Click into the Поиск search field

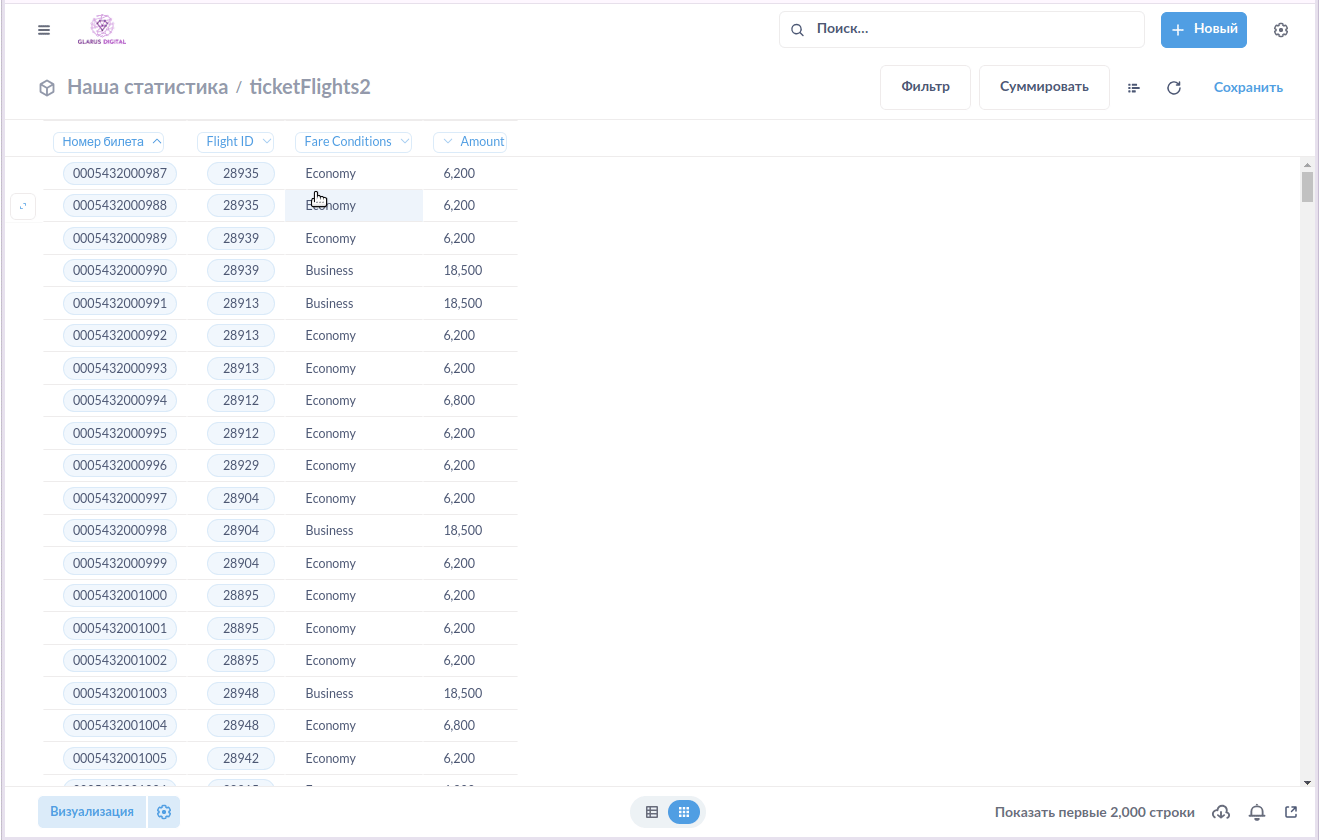tap(970, 30)
